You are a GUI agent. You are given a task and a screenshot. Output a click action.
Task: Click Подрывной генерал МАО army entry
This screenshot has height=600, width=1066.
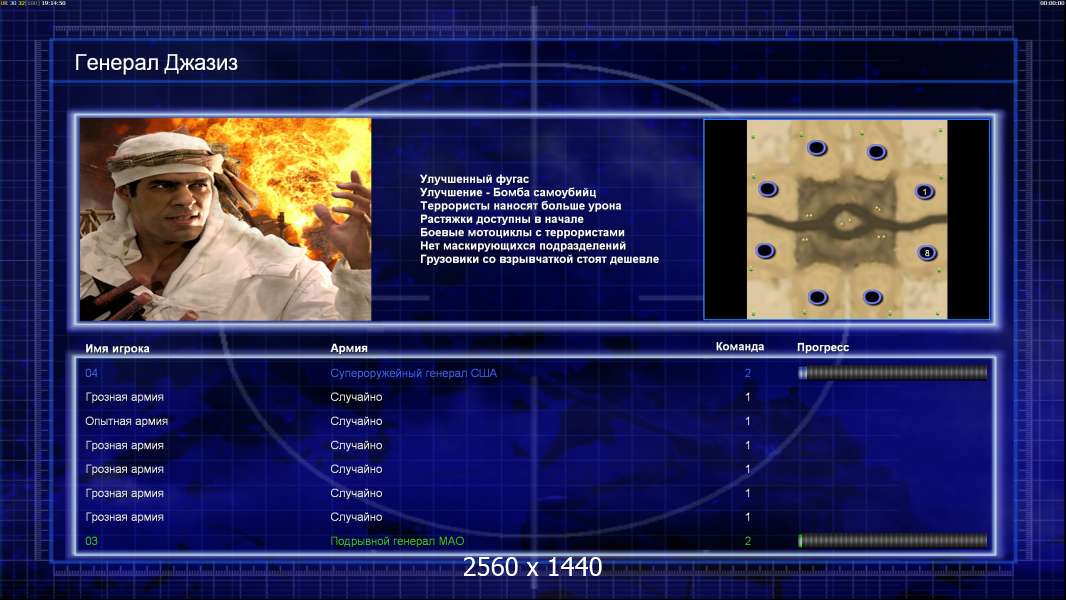pos(397,541)
